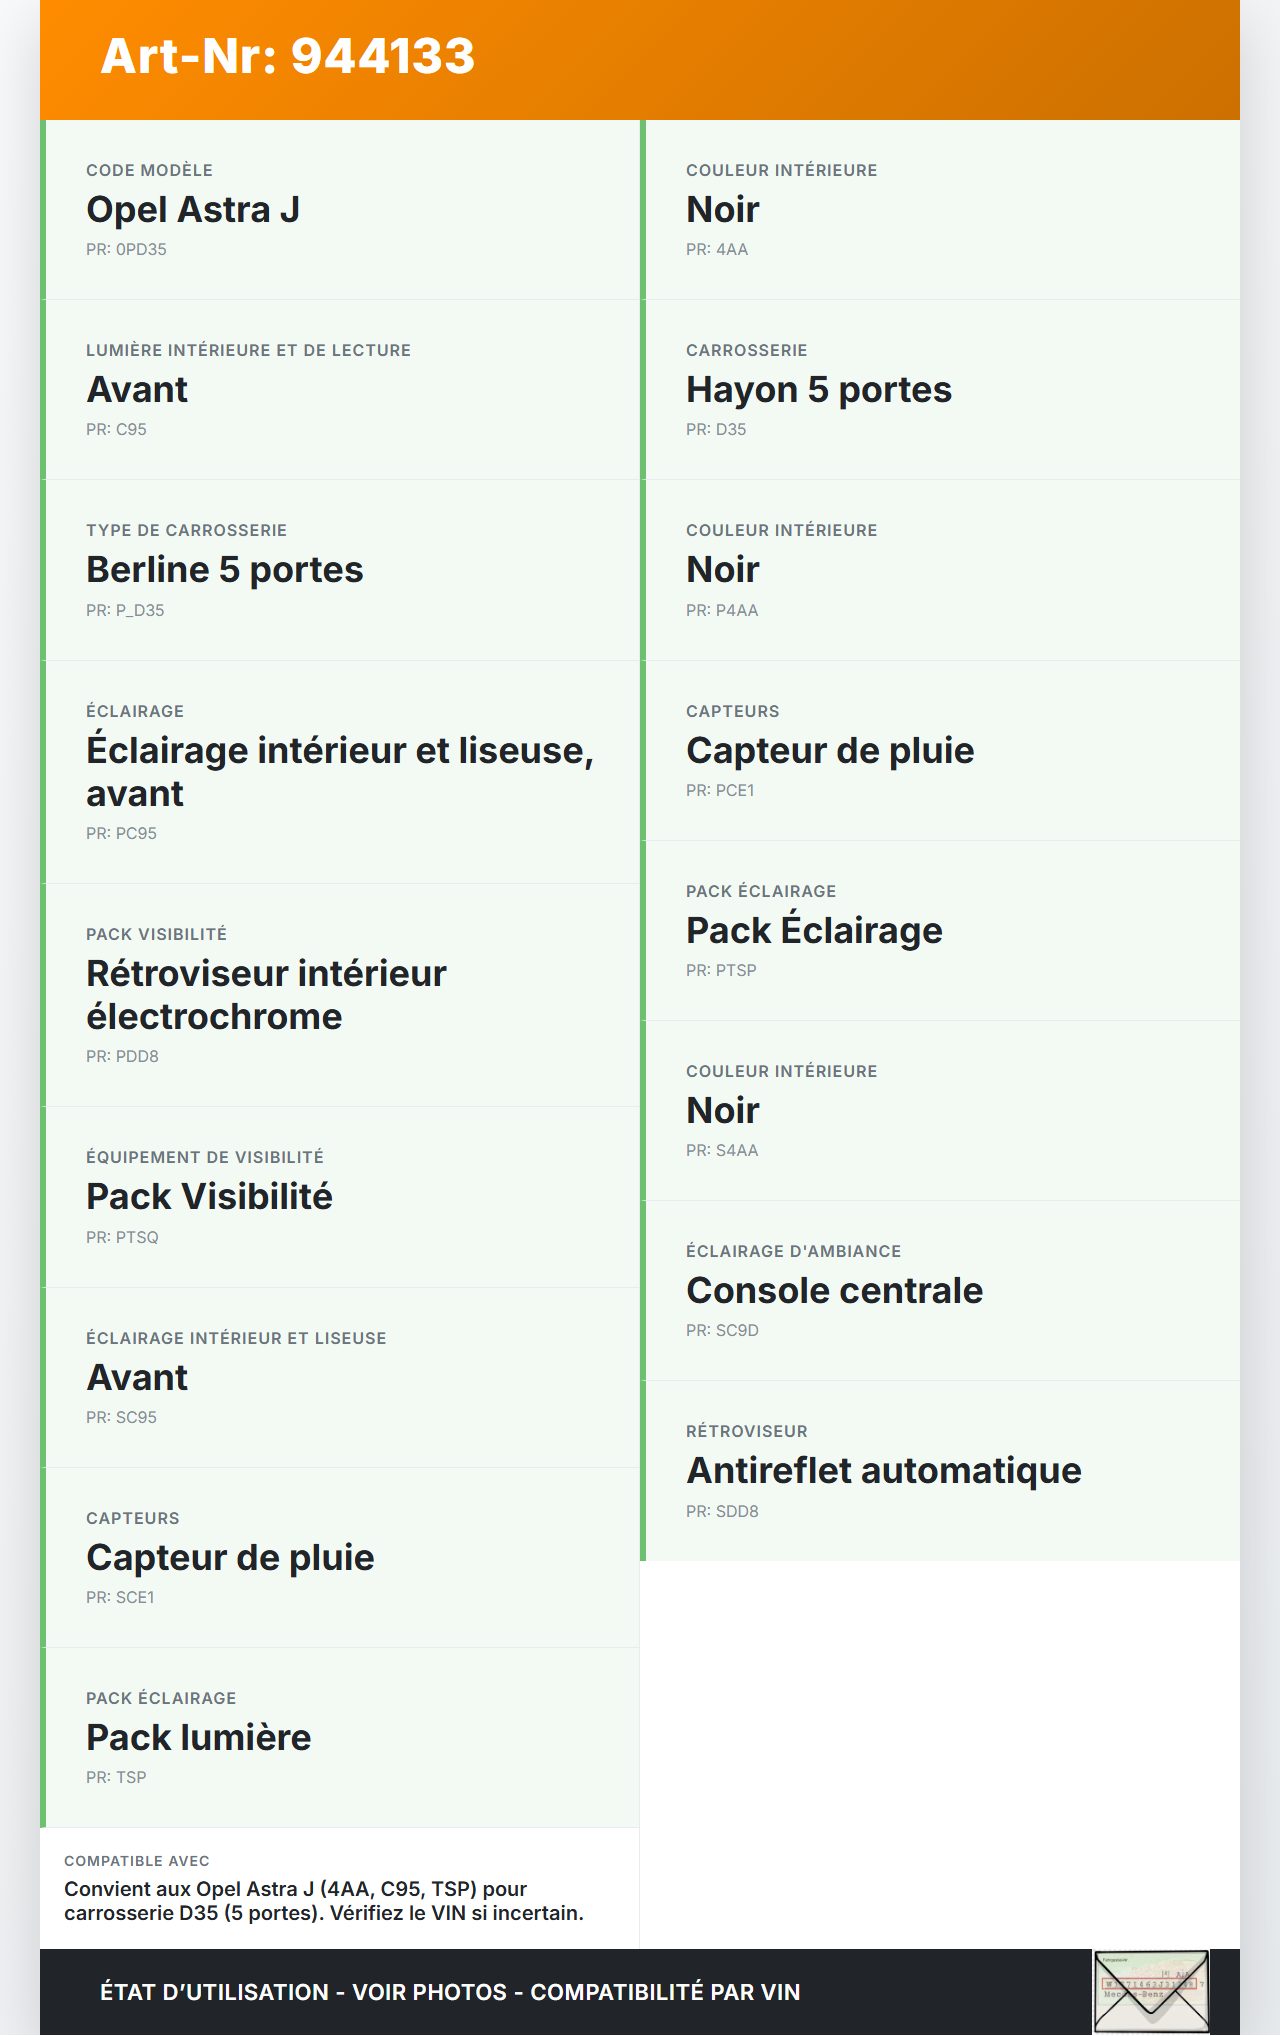The height and width of the screenshot is (2036, 1280).
Task: Click the envelope VIN icon in footer
Action: (x=1151, y=1991)
